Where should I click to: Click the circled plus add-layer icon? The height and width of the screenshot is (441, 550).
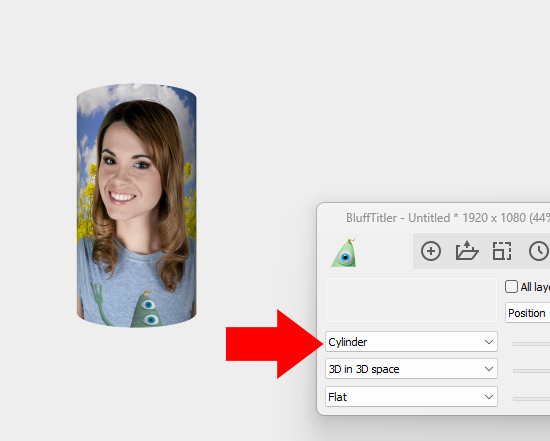point(431,251)
